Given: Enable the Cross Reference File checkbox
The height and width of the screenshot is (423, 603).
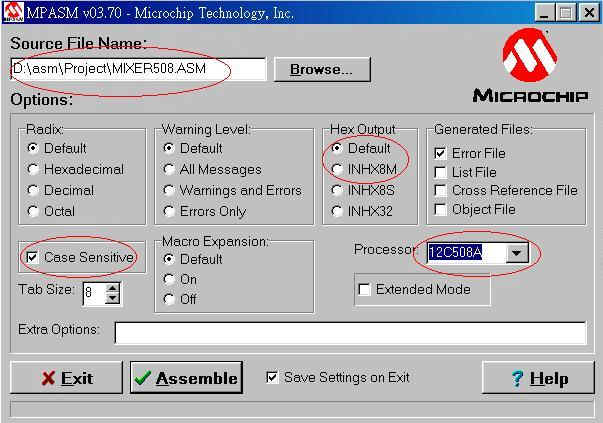Looking at the screenshot, I should 440,190.
